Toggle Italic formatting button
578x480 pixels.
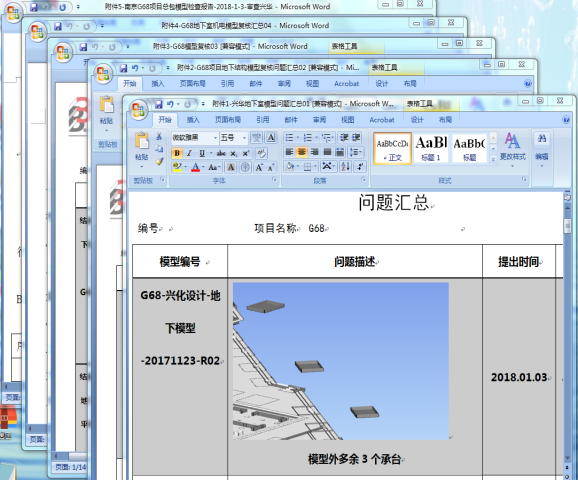tap(189, 153)
